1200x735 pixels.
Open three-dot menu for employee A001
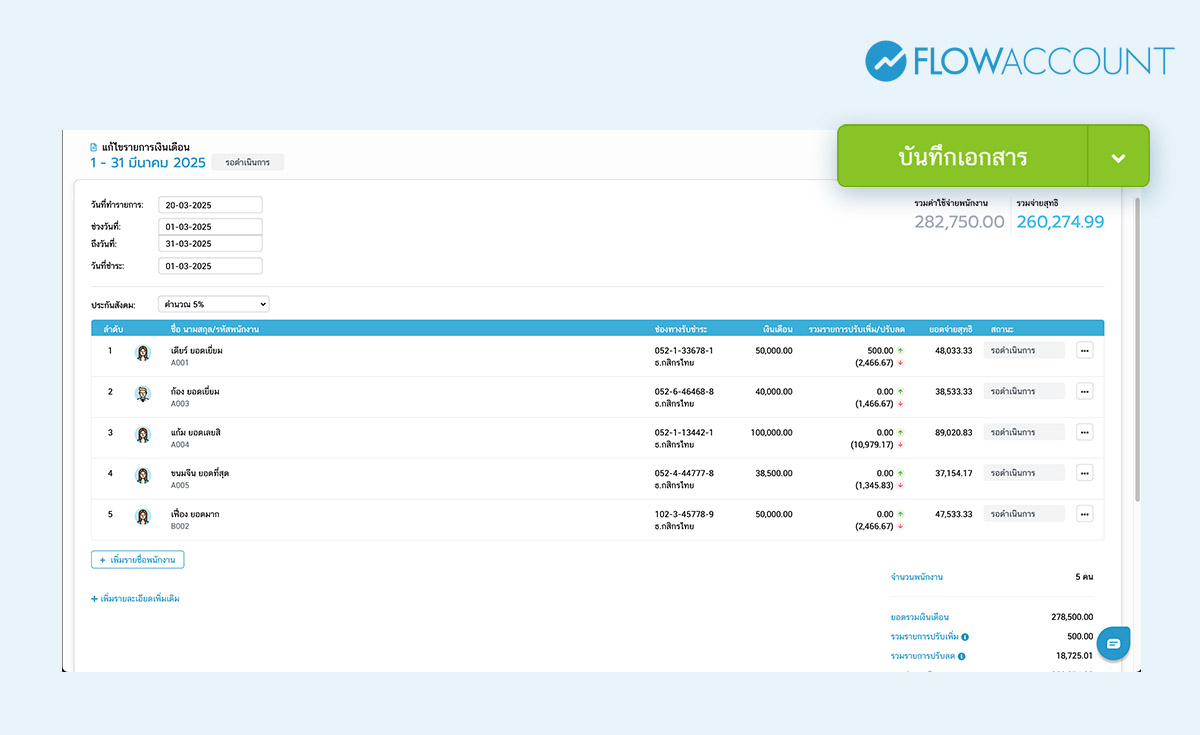click(x=1084, y=350)
